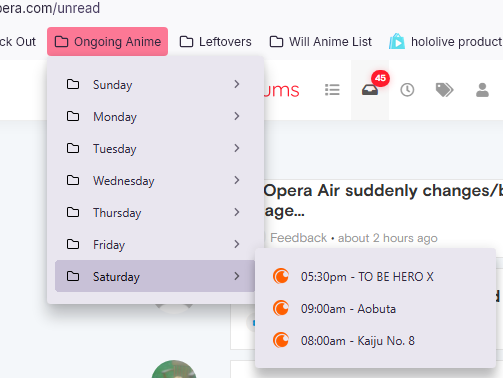Viewport: 503px width, 378px height.
Task: Click the Leftovers folder icon
Action: 186,42
